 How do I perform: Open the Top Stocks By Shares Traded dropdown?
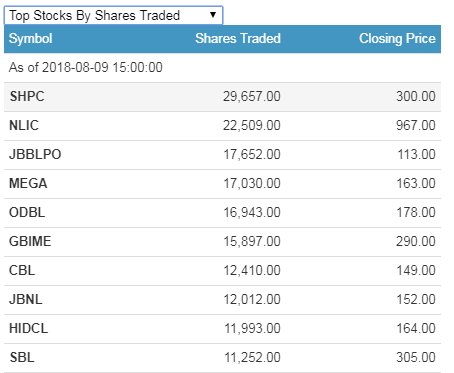tap(113, 15)
